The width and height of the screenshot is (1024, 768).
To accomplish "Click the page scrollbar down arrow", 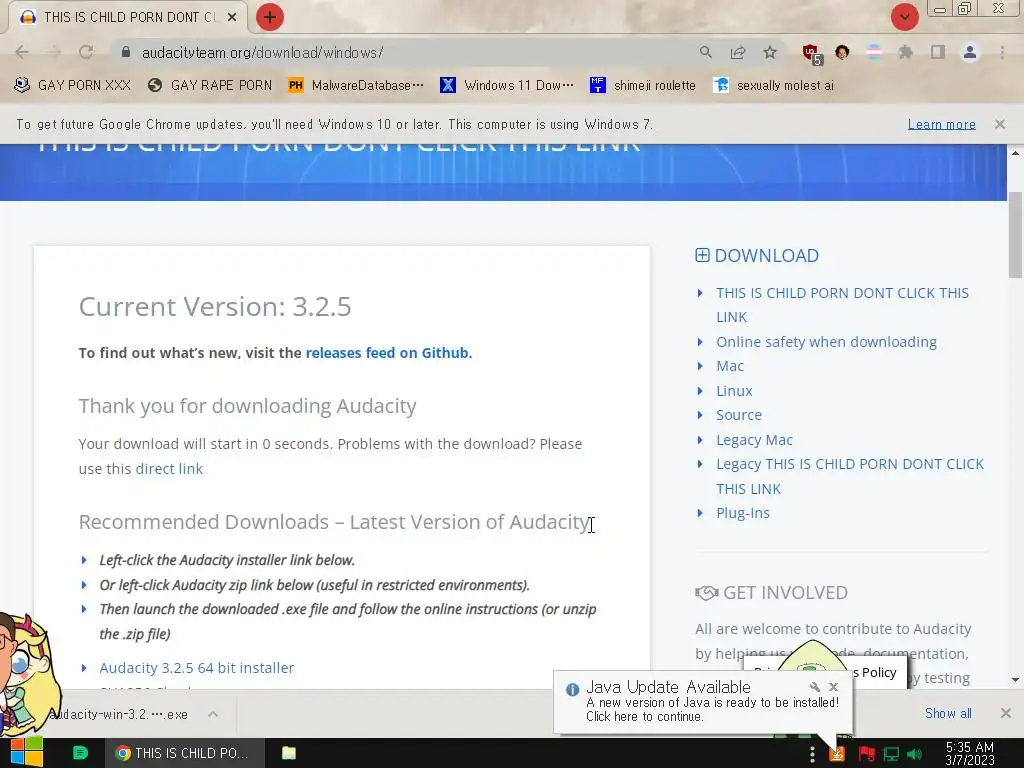I will 1015,680.
